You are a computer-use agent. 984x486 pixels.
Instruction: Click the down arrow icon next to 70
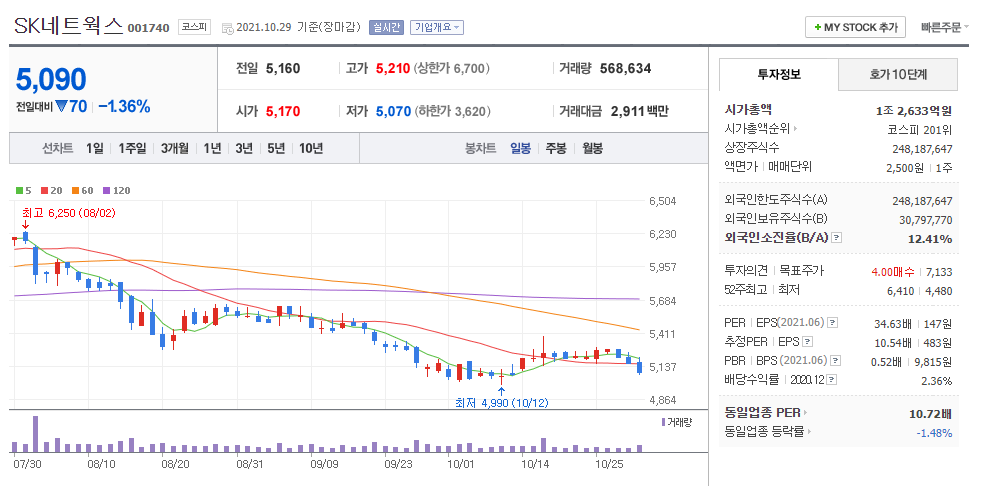(x=61, y=107)
